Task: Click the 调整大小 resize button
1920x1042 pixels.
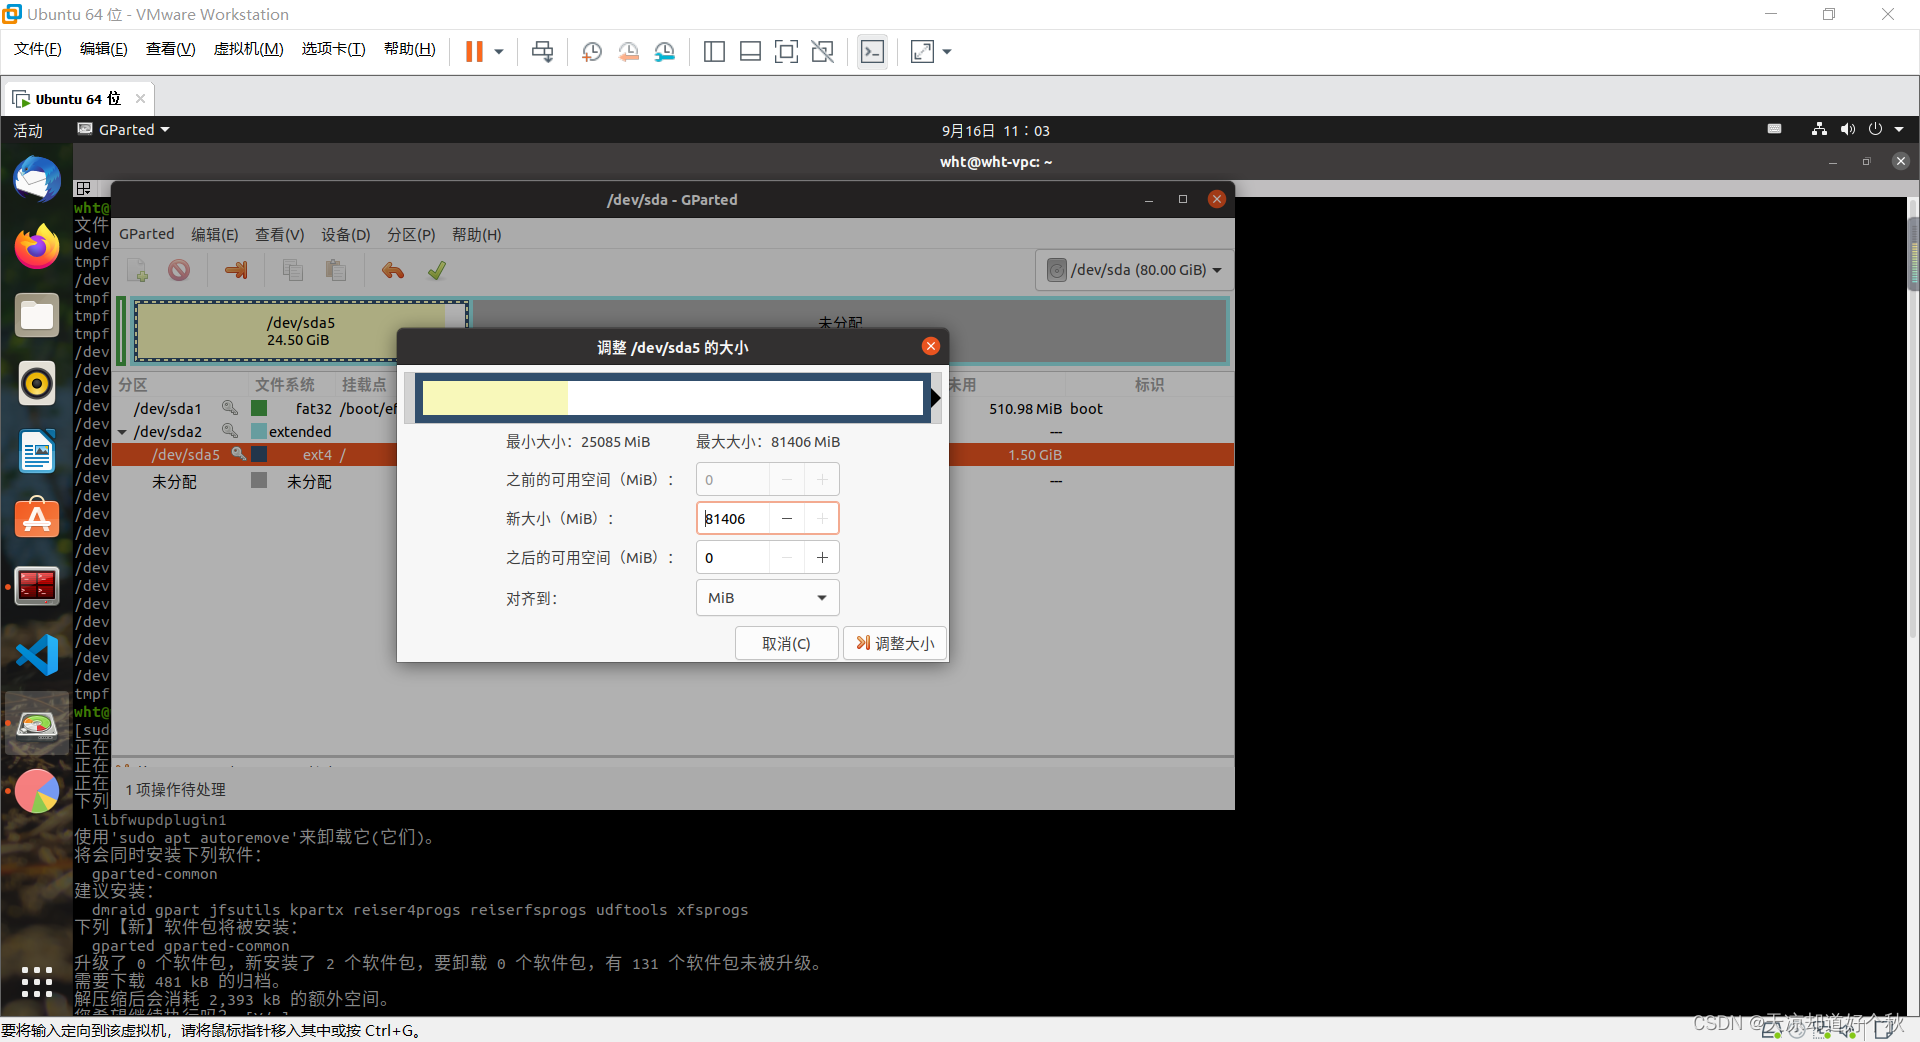Action: pyautogui.click(x=895, y=643)
